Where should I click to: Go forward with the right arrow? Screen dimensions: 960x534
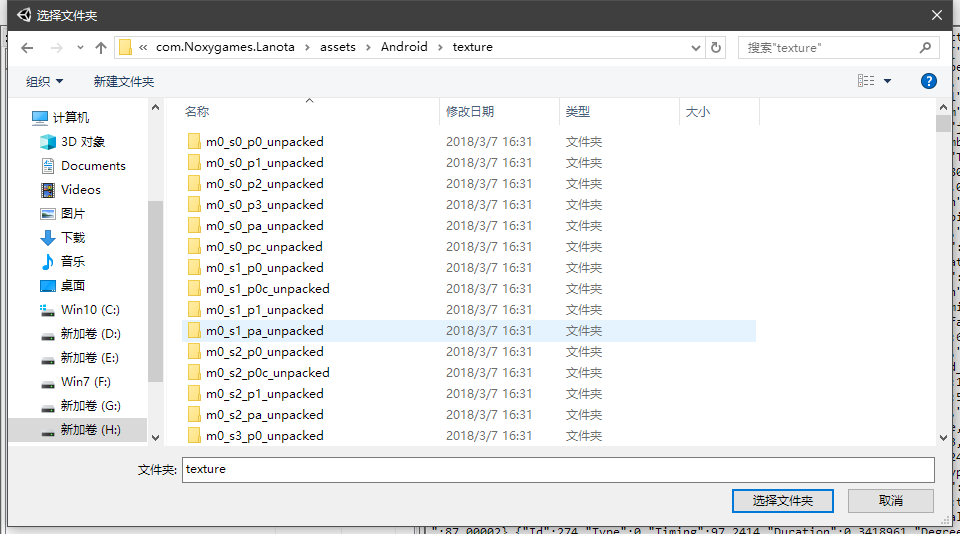click(56, 48)
